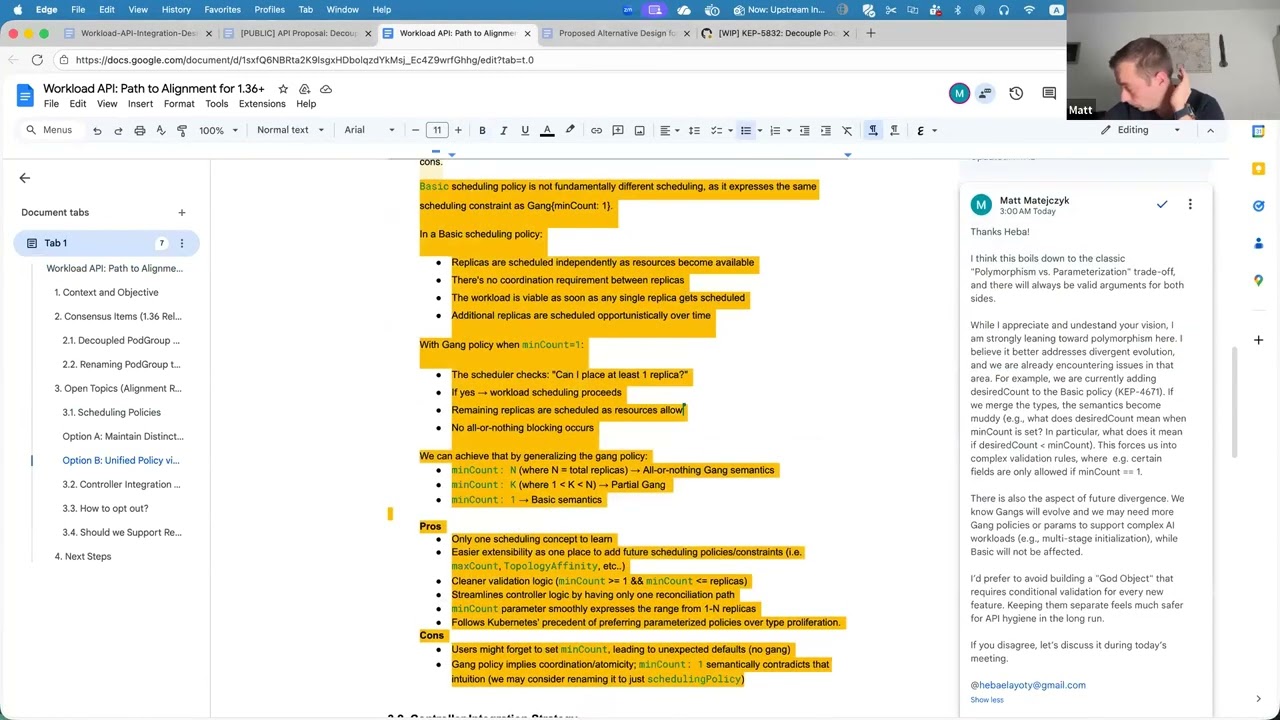Reload the page in Edge
1280x720 pixels.
pos(37,60)
